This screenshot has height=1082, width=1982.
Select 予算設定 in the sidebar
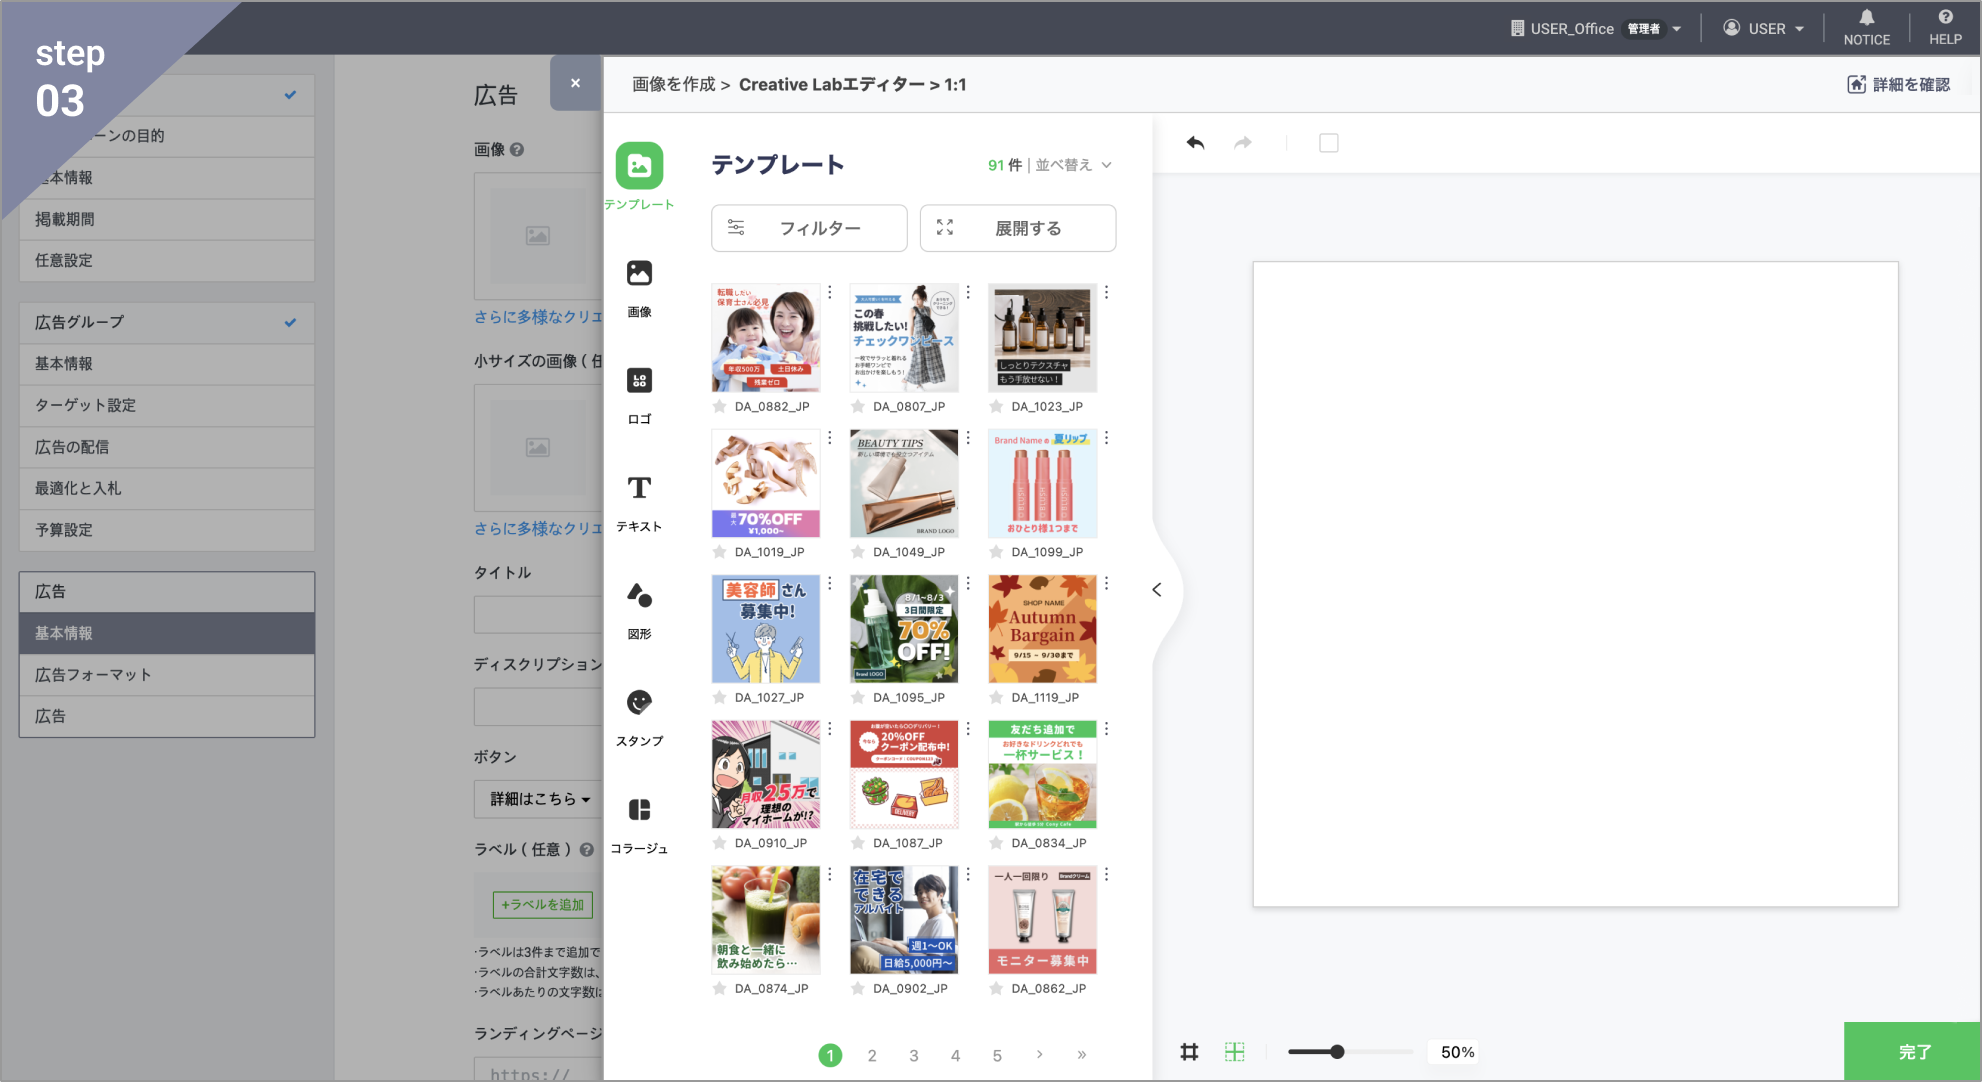click(167, 530)
